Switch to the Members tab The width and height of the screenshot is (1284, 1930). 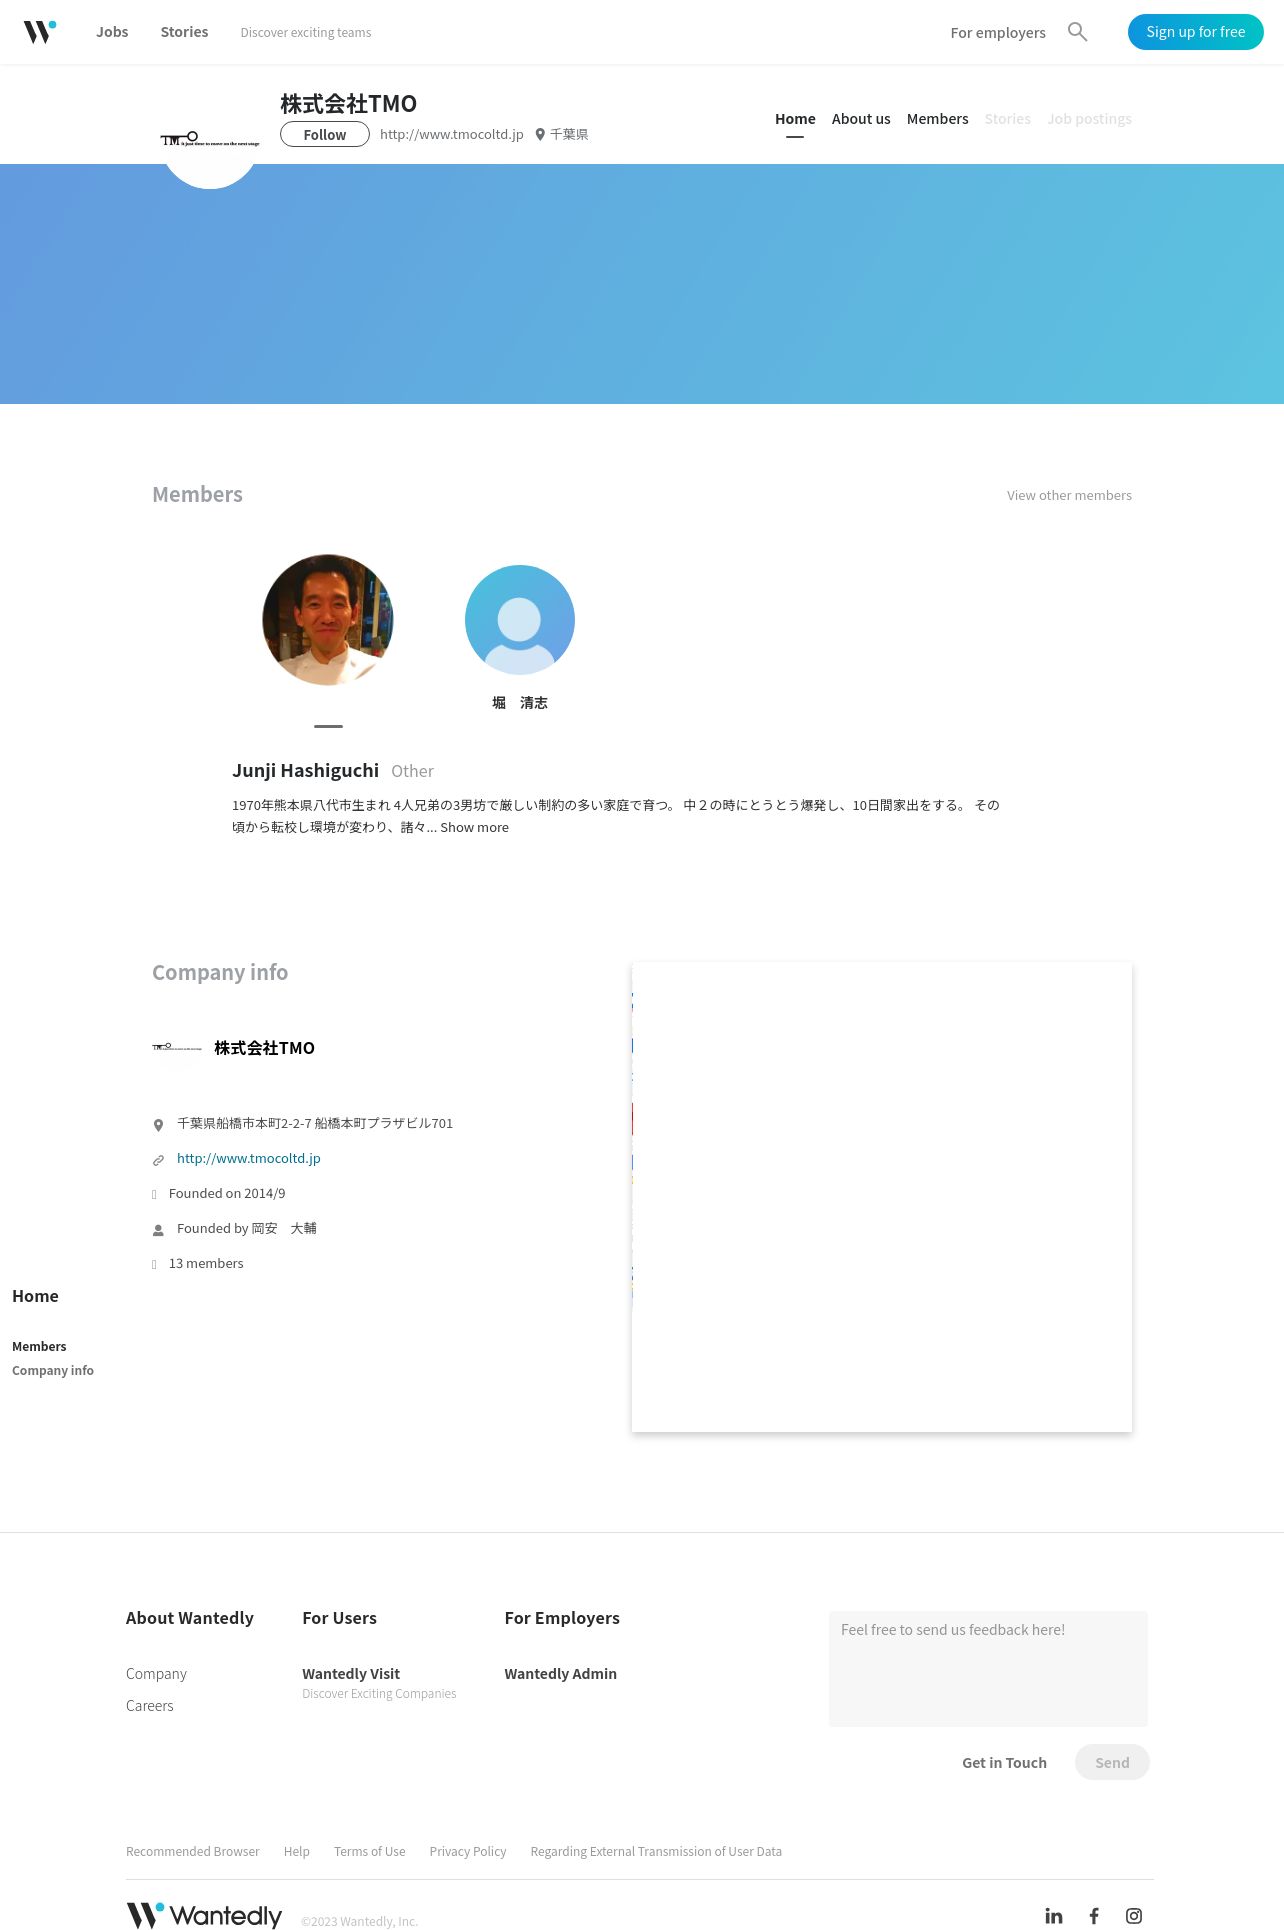point(938,119)
